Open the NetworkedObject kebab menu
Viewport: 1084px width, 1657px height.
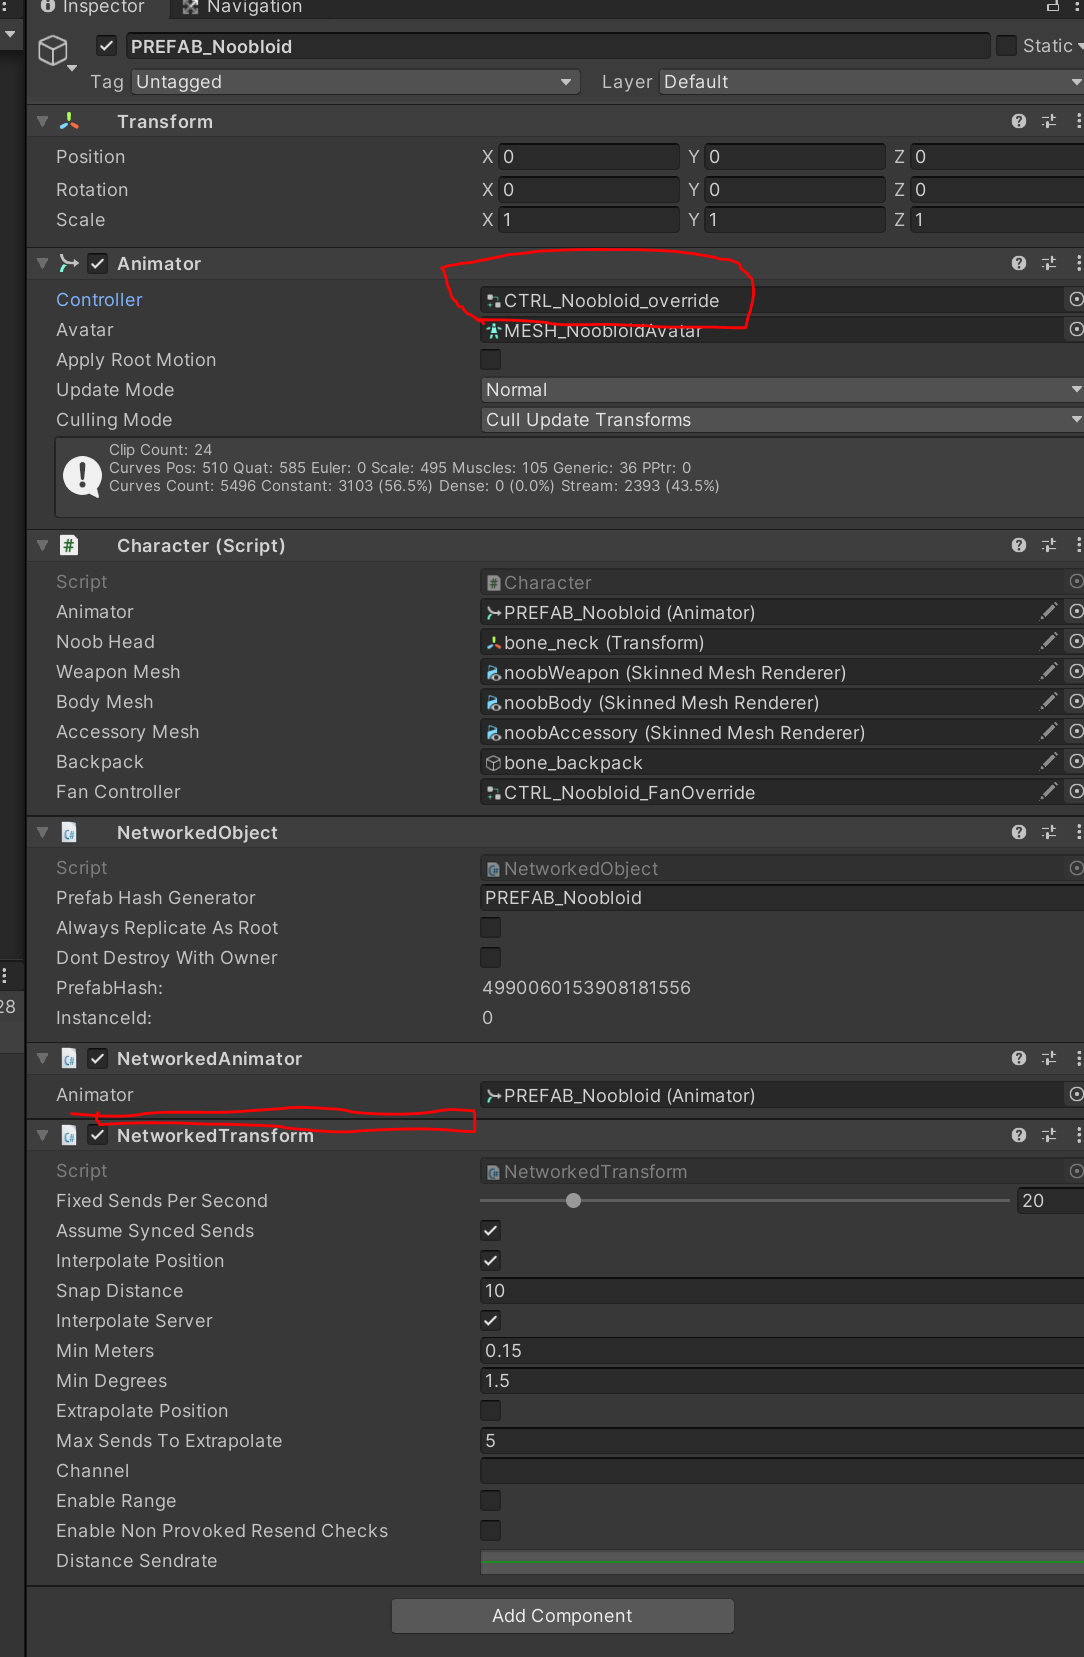(1078, 832)
